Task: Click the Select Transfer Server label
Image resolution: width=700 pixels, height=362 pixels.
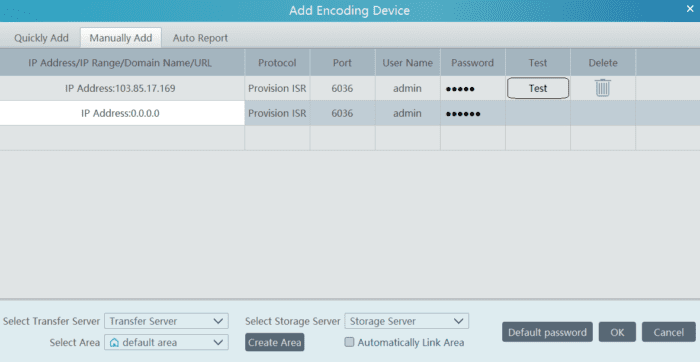Action: [52, 321]
